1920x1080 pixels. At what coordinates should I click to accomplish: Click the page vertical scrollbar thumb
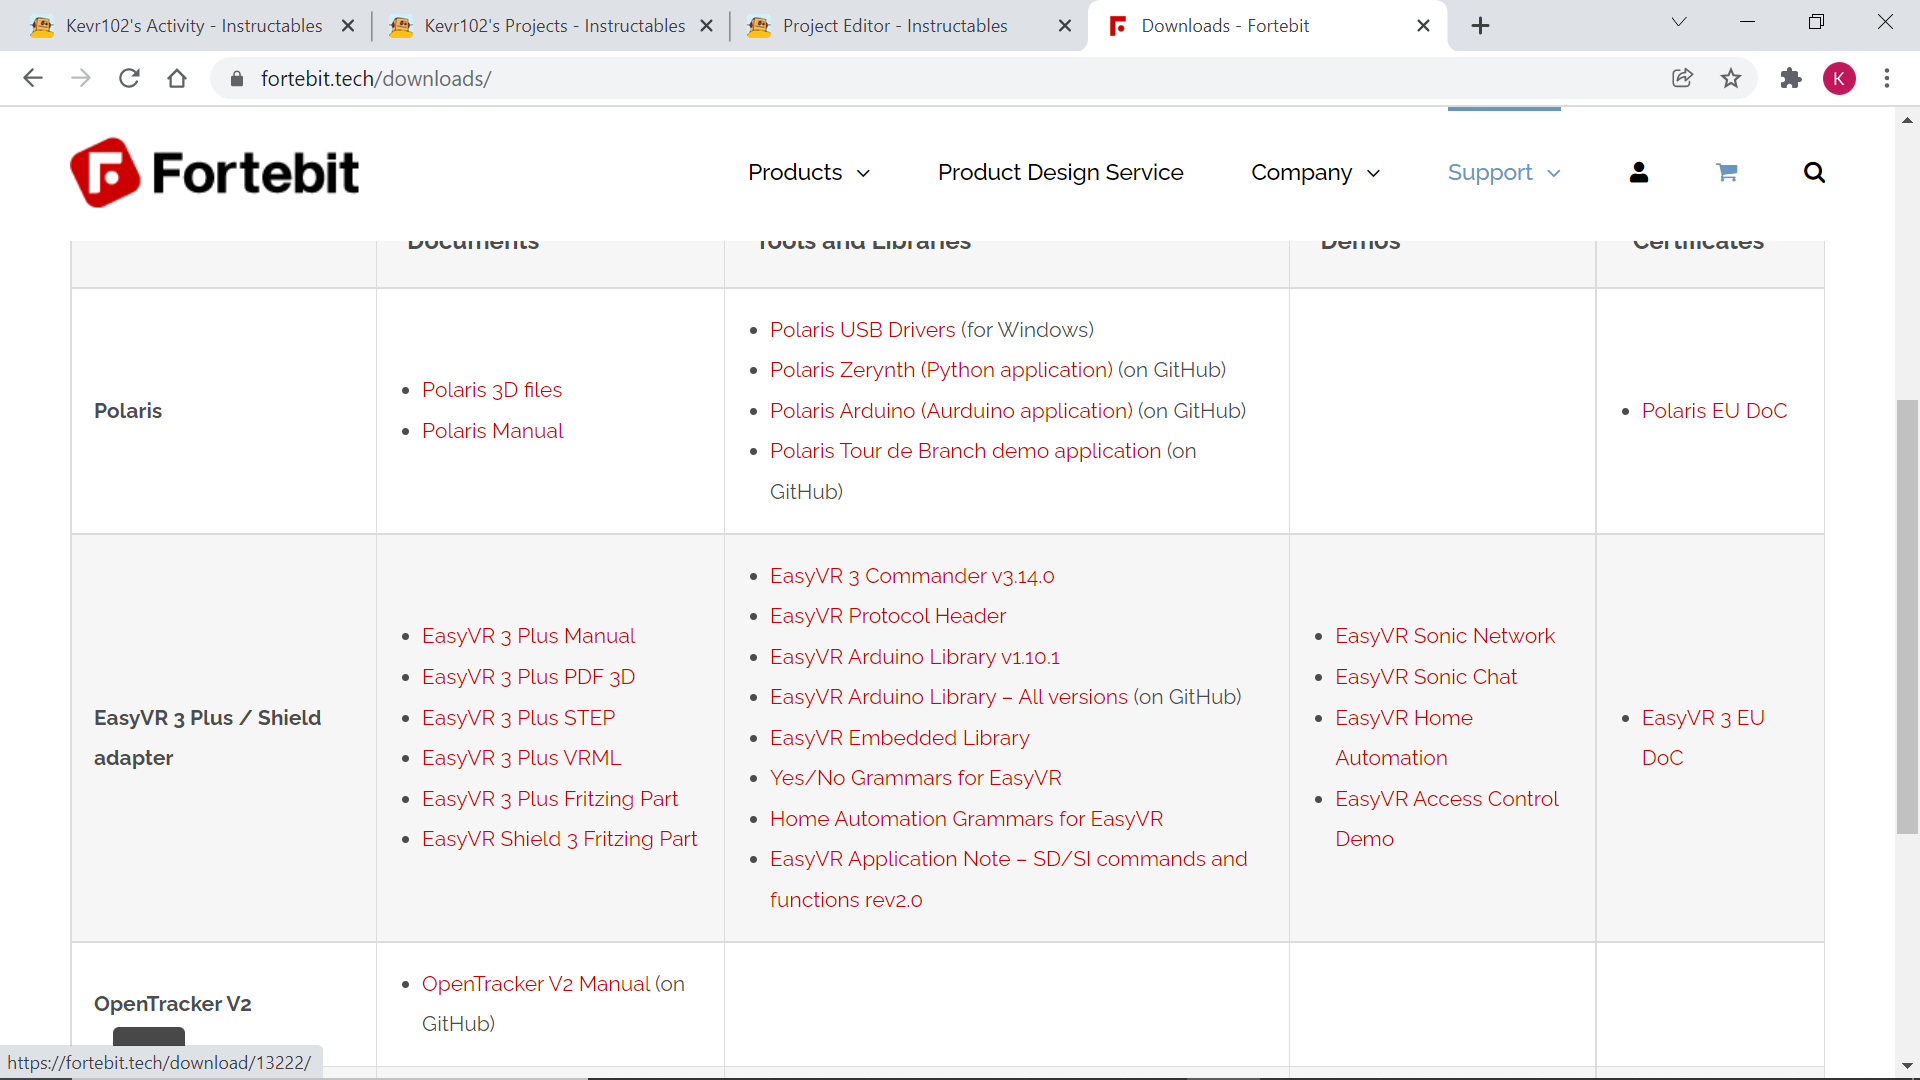coord(1907,615)
